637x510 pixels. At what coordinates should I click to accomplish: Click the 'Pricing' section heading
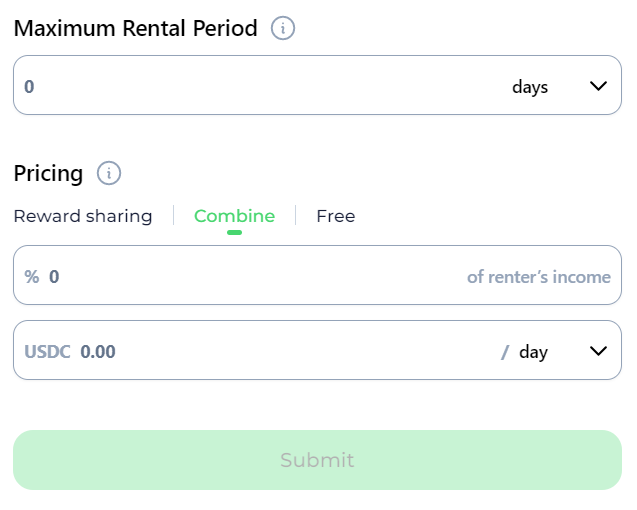coord(48,173)
